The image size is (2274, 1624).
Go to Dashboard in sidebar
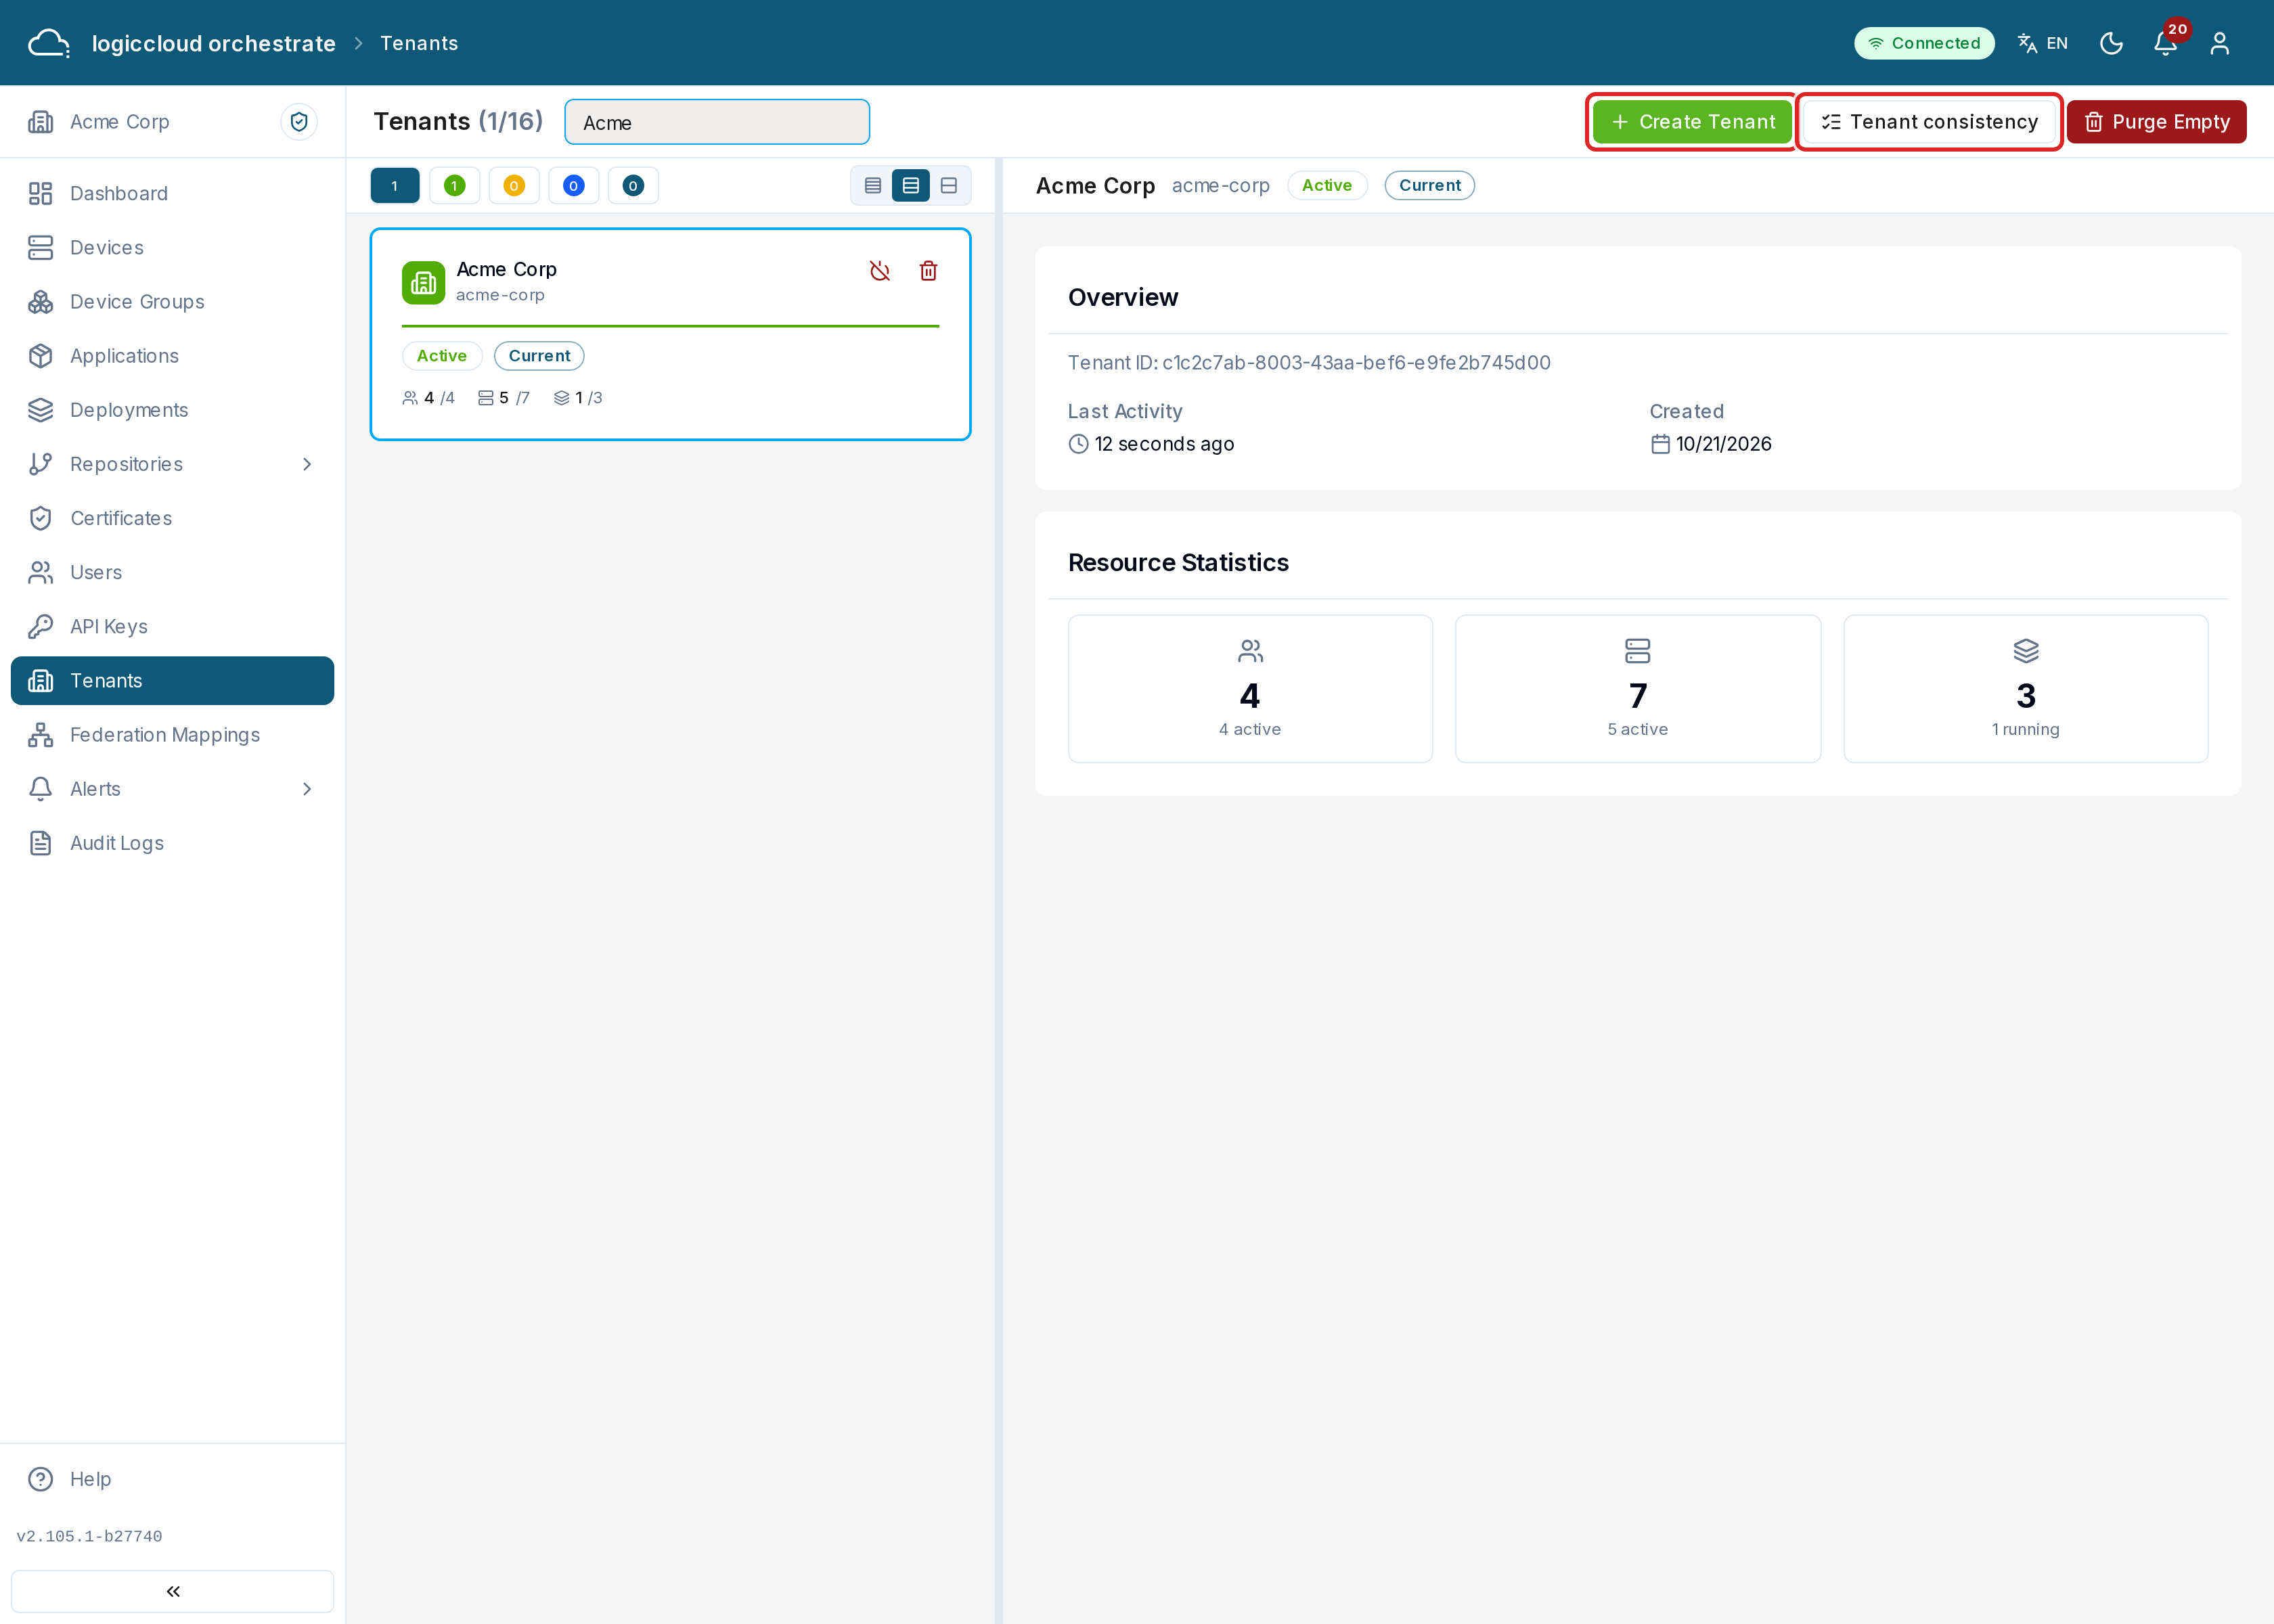tap(172, 193)
